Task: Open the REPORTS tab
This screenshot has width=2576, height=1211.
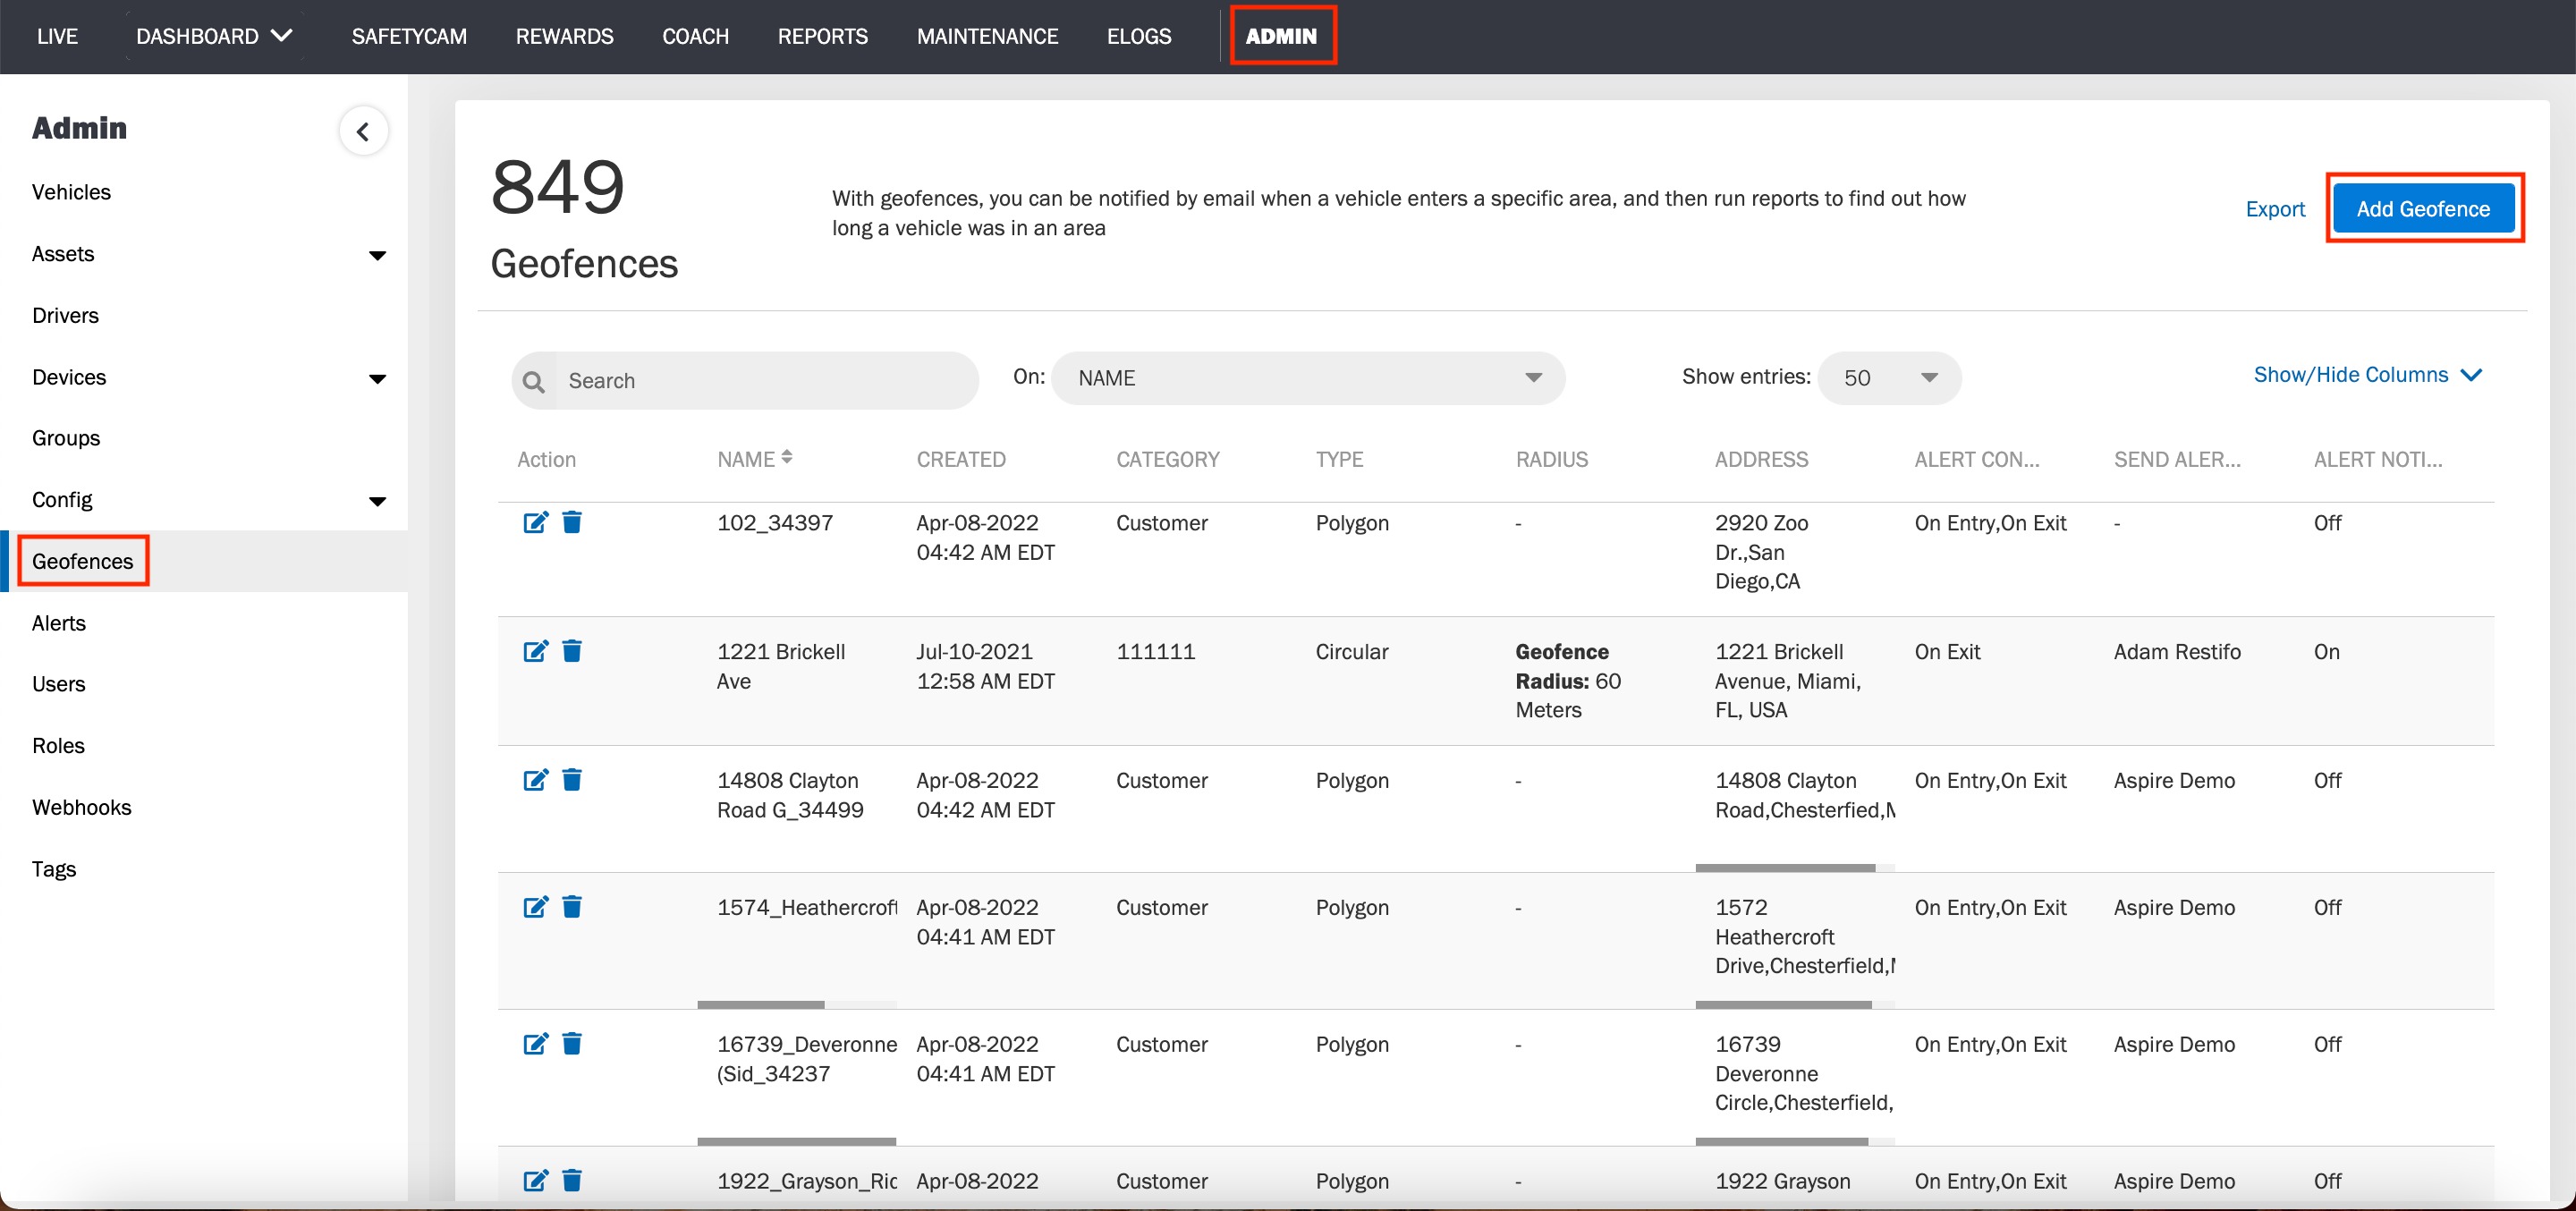Action: (822, 36)
